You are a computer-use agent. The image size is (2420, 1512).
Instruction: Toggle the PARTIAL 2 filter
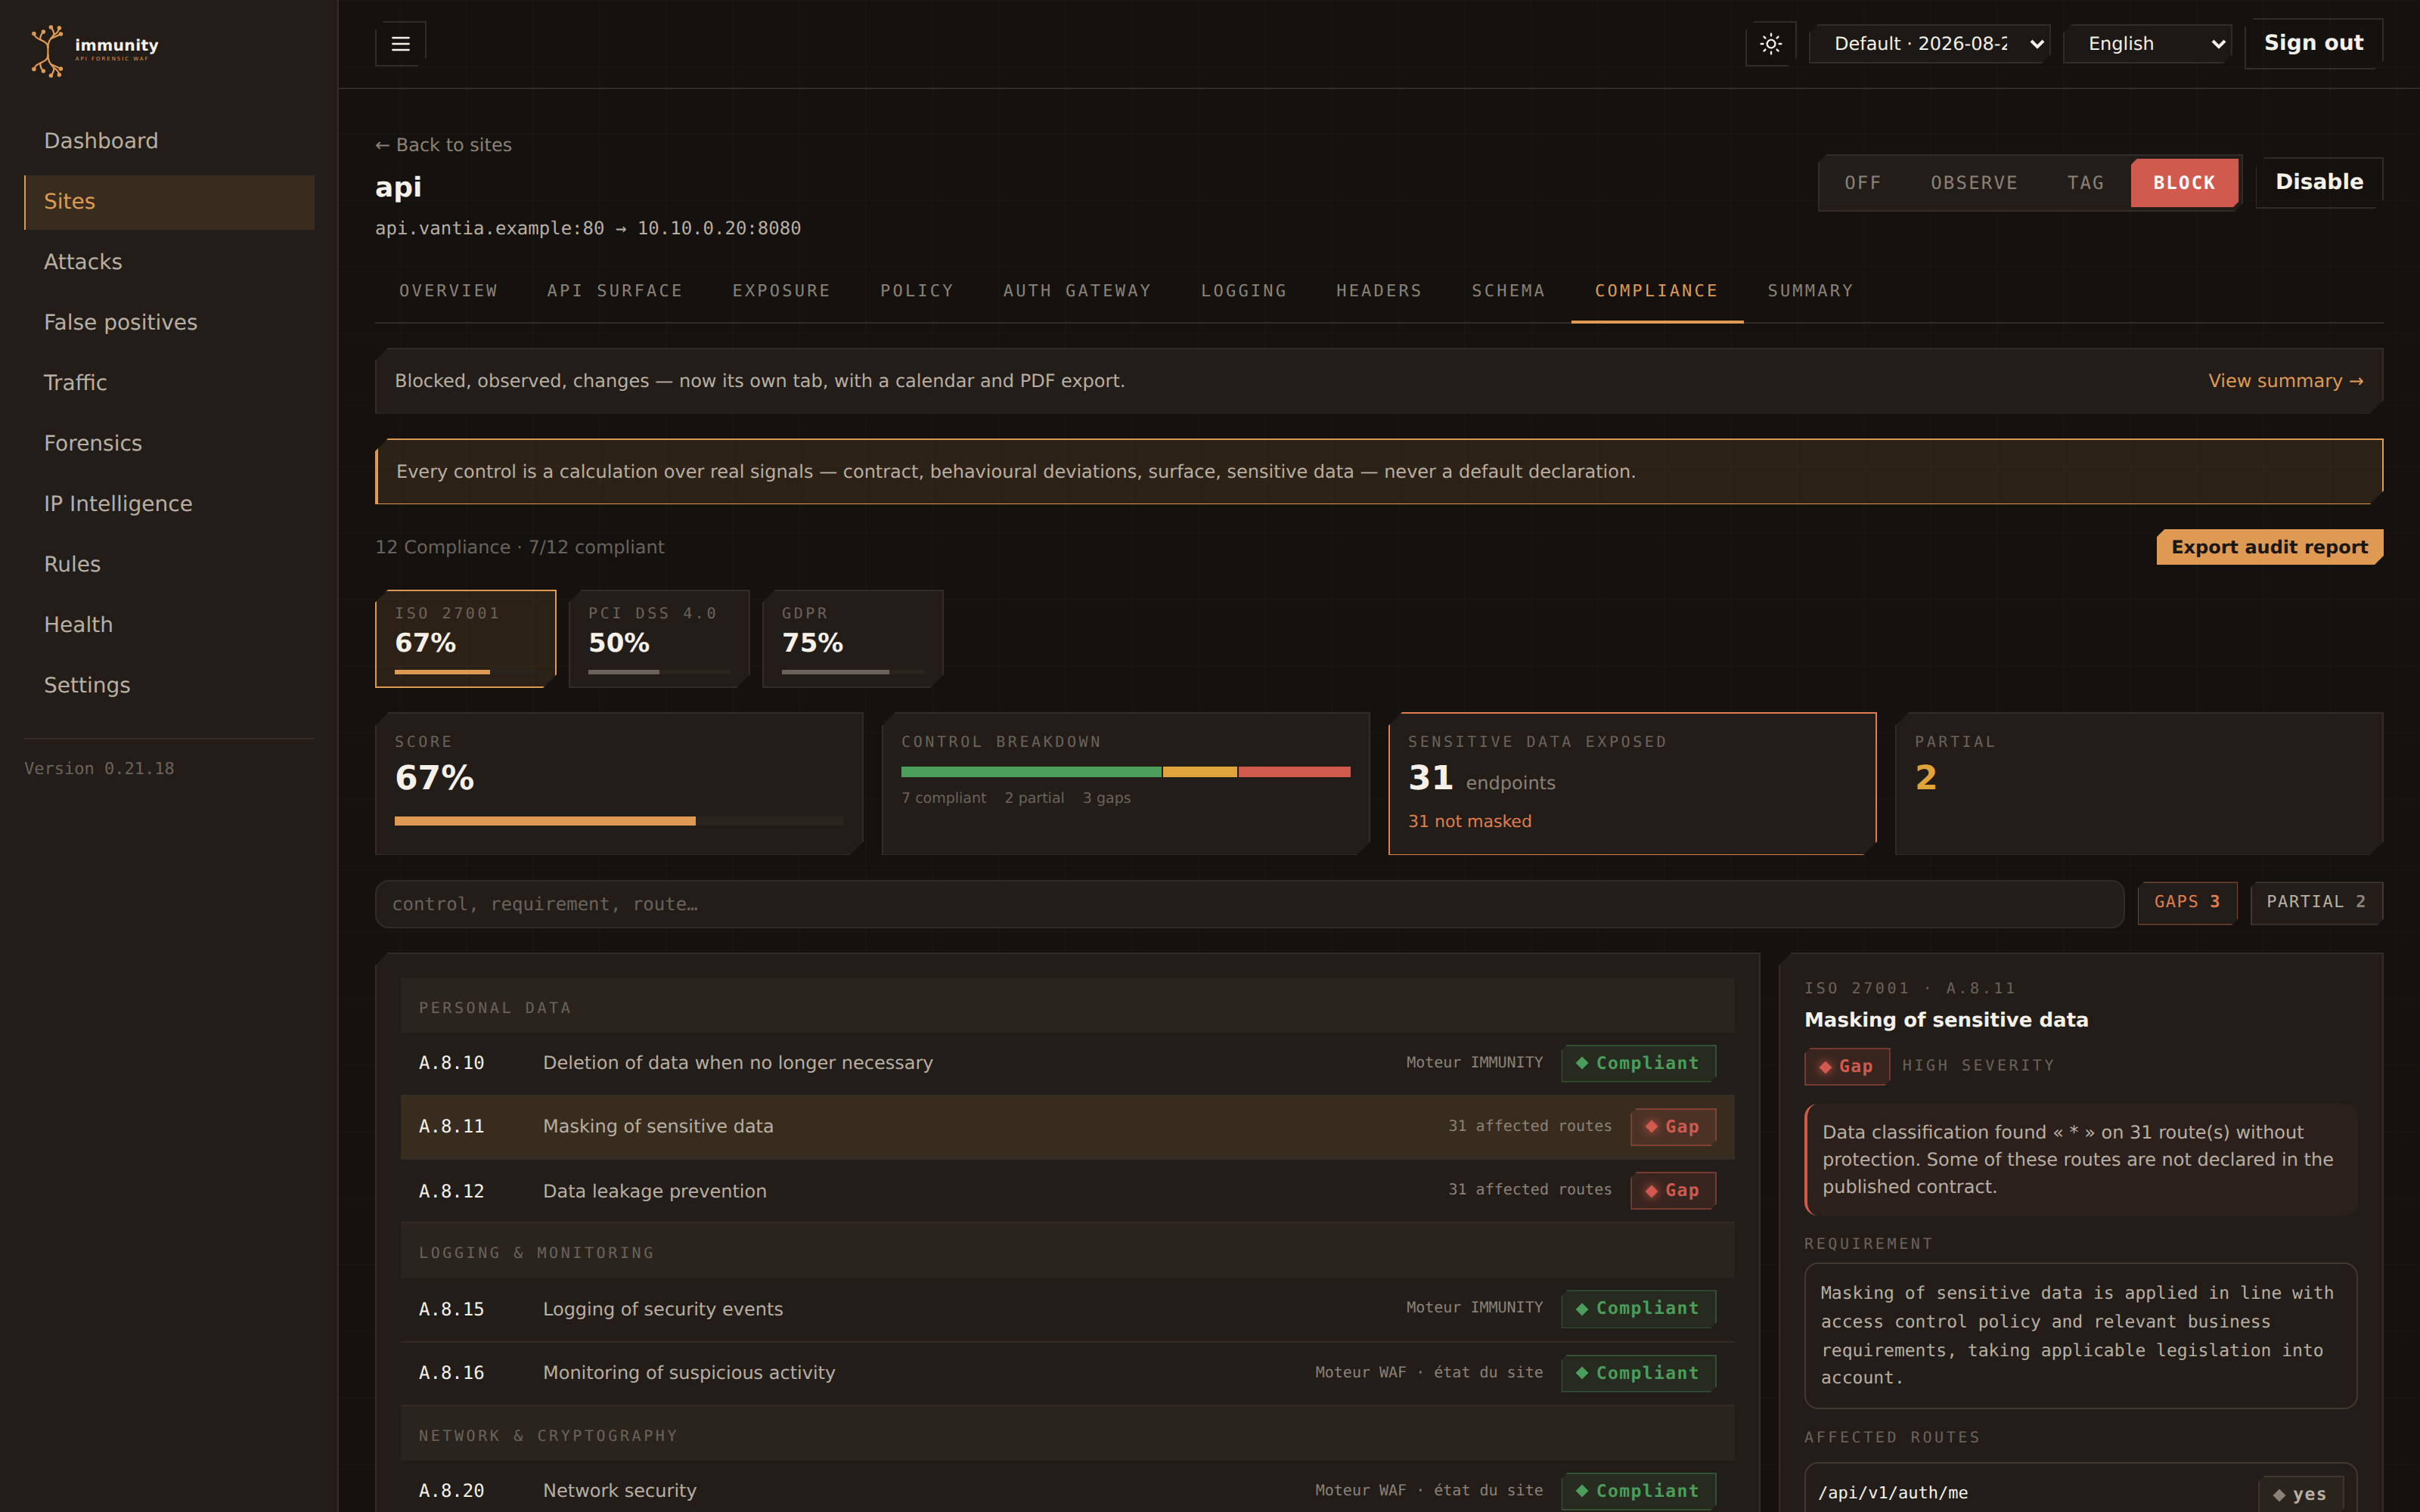2316,903
